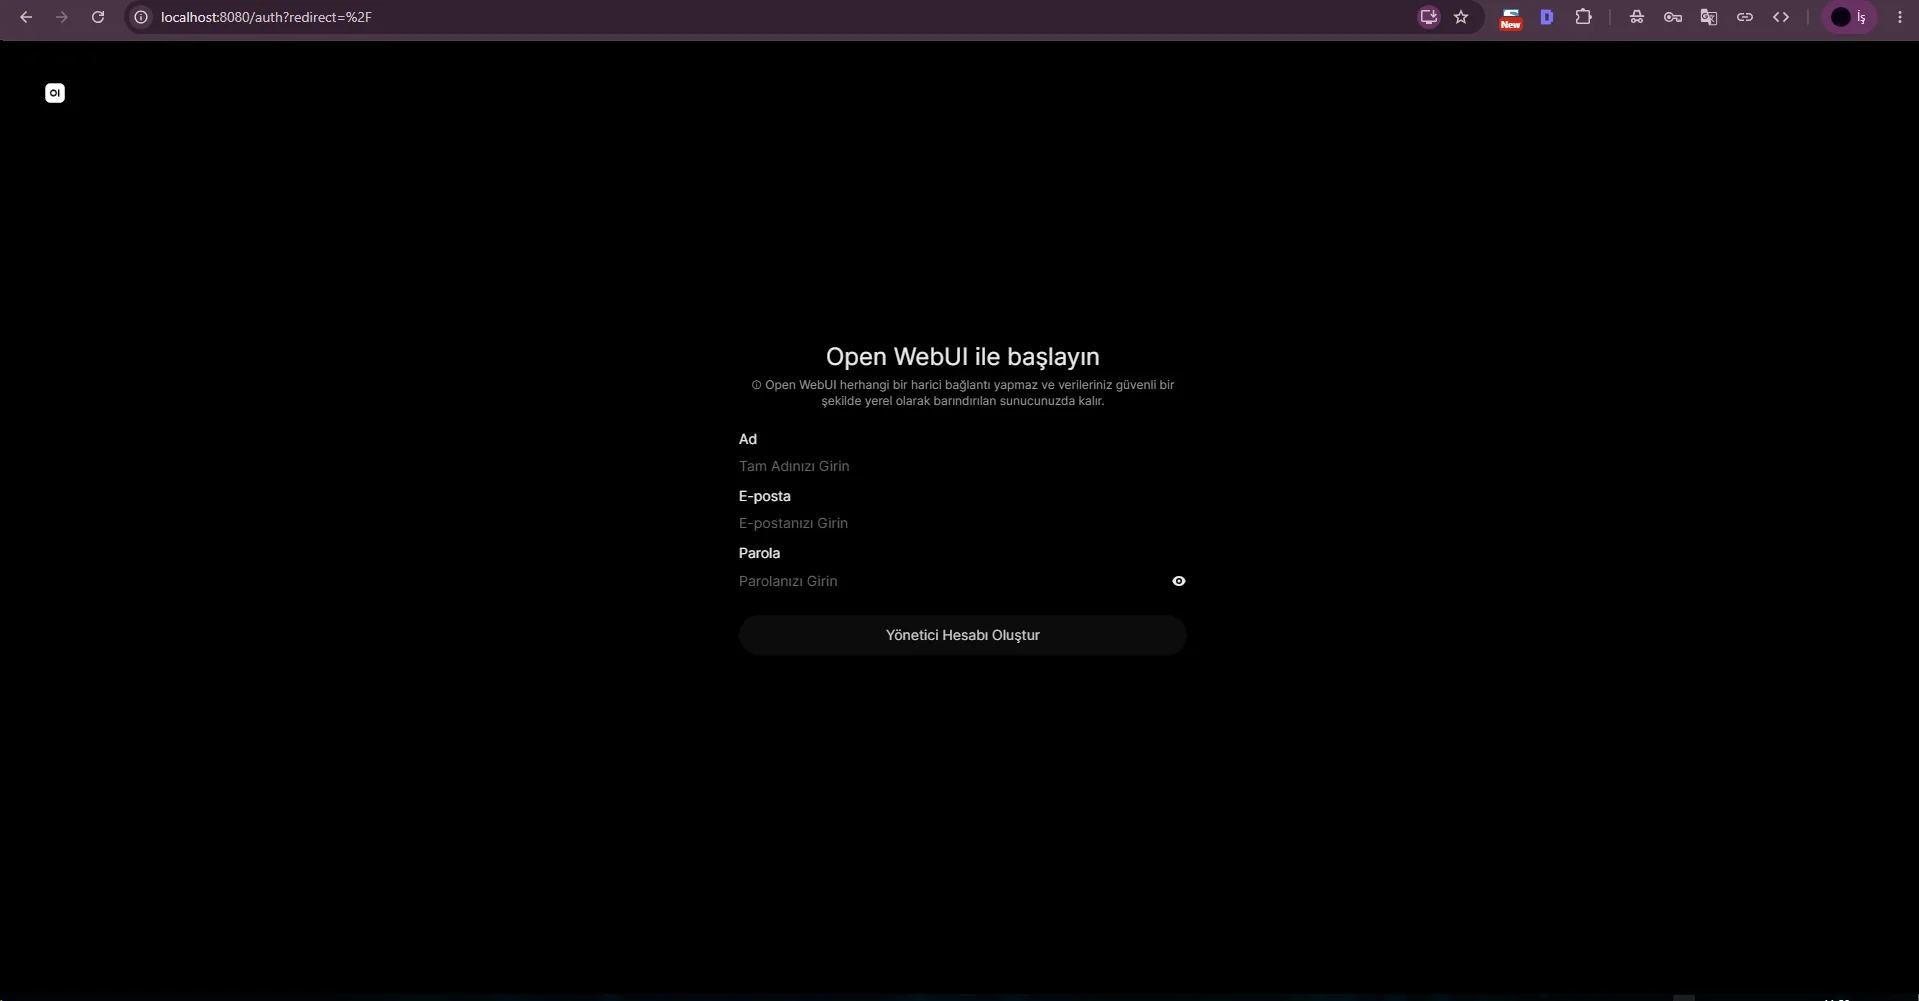Click the Ad field label
1919x1001 pixels.
(x=748, y=439)
